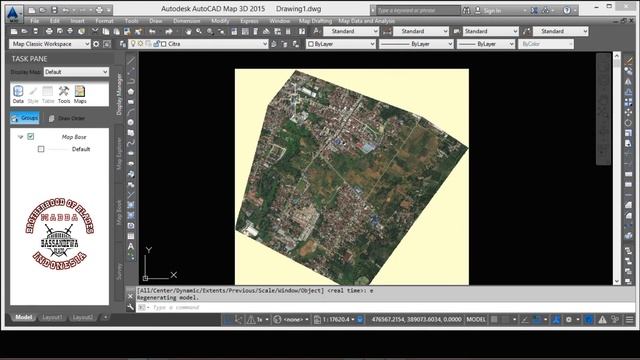Click the drawing area vertical scrollbar
The width and height of the screenshot is (640, 360).
[617, 168]
